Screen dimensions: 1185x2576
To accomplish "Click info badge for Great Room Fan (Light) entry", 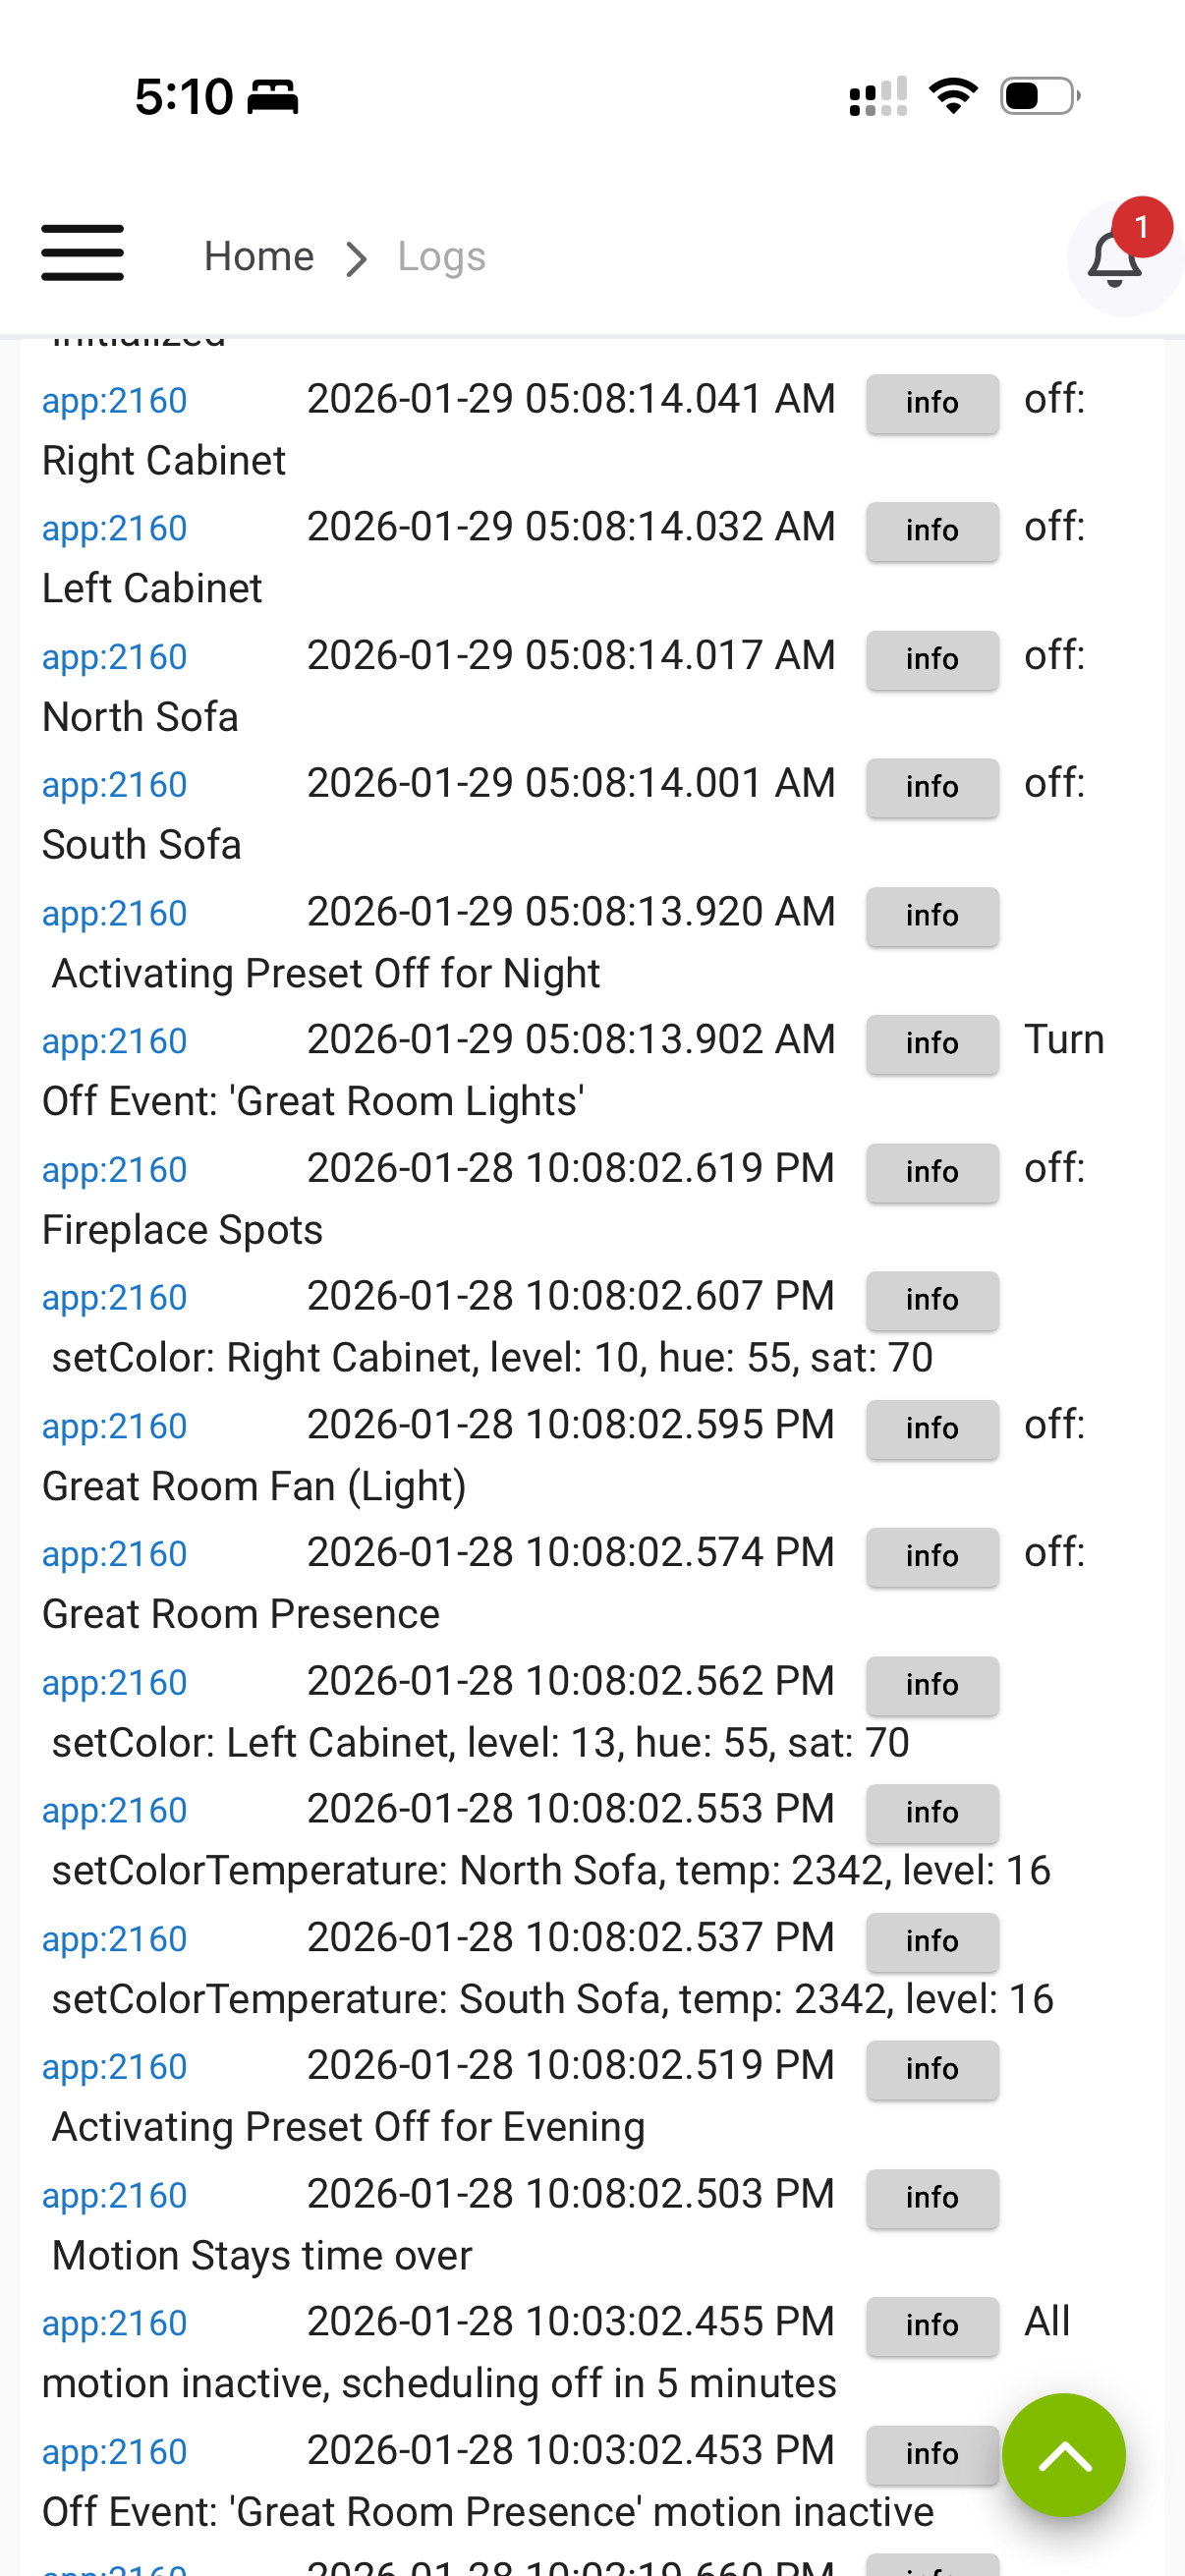I will [x=932, y=1428].
